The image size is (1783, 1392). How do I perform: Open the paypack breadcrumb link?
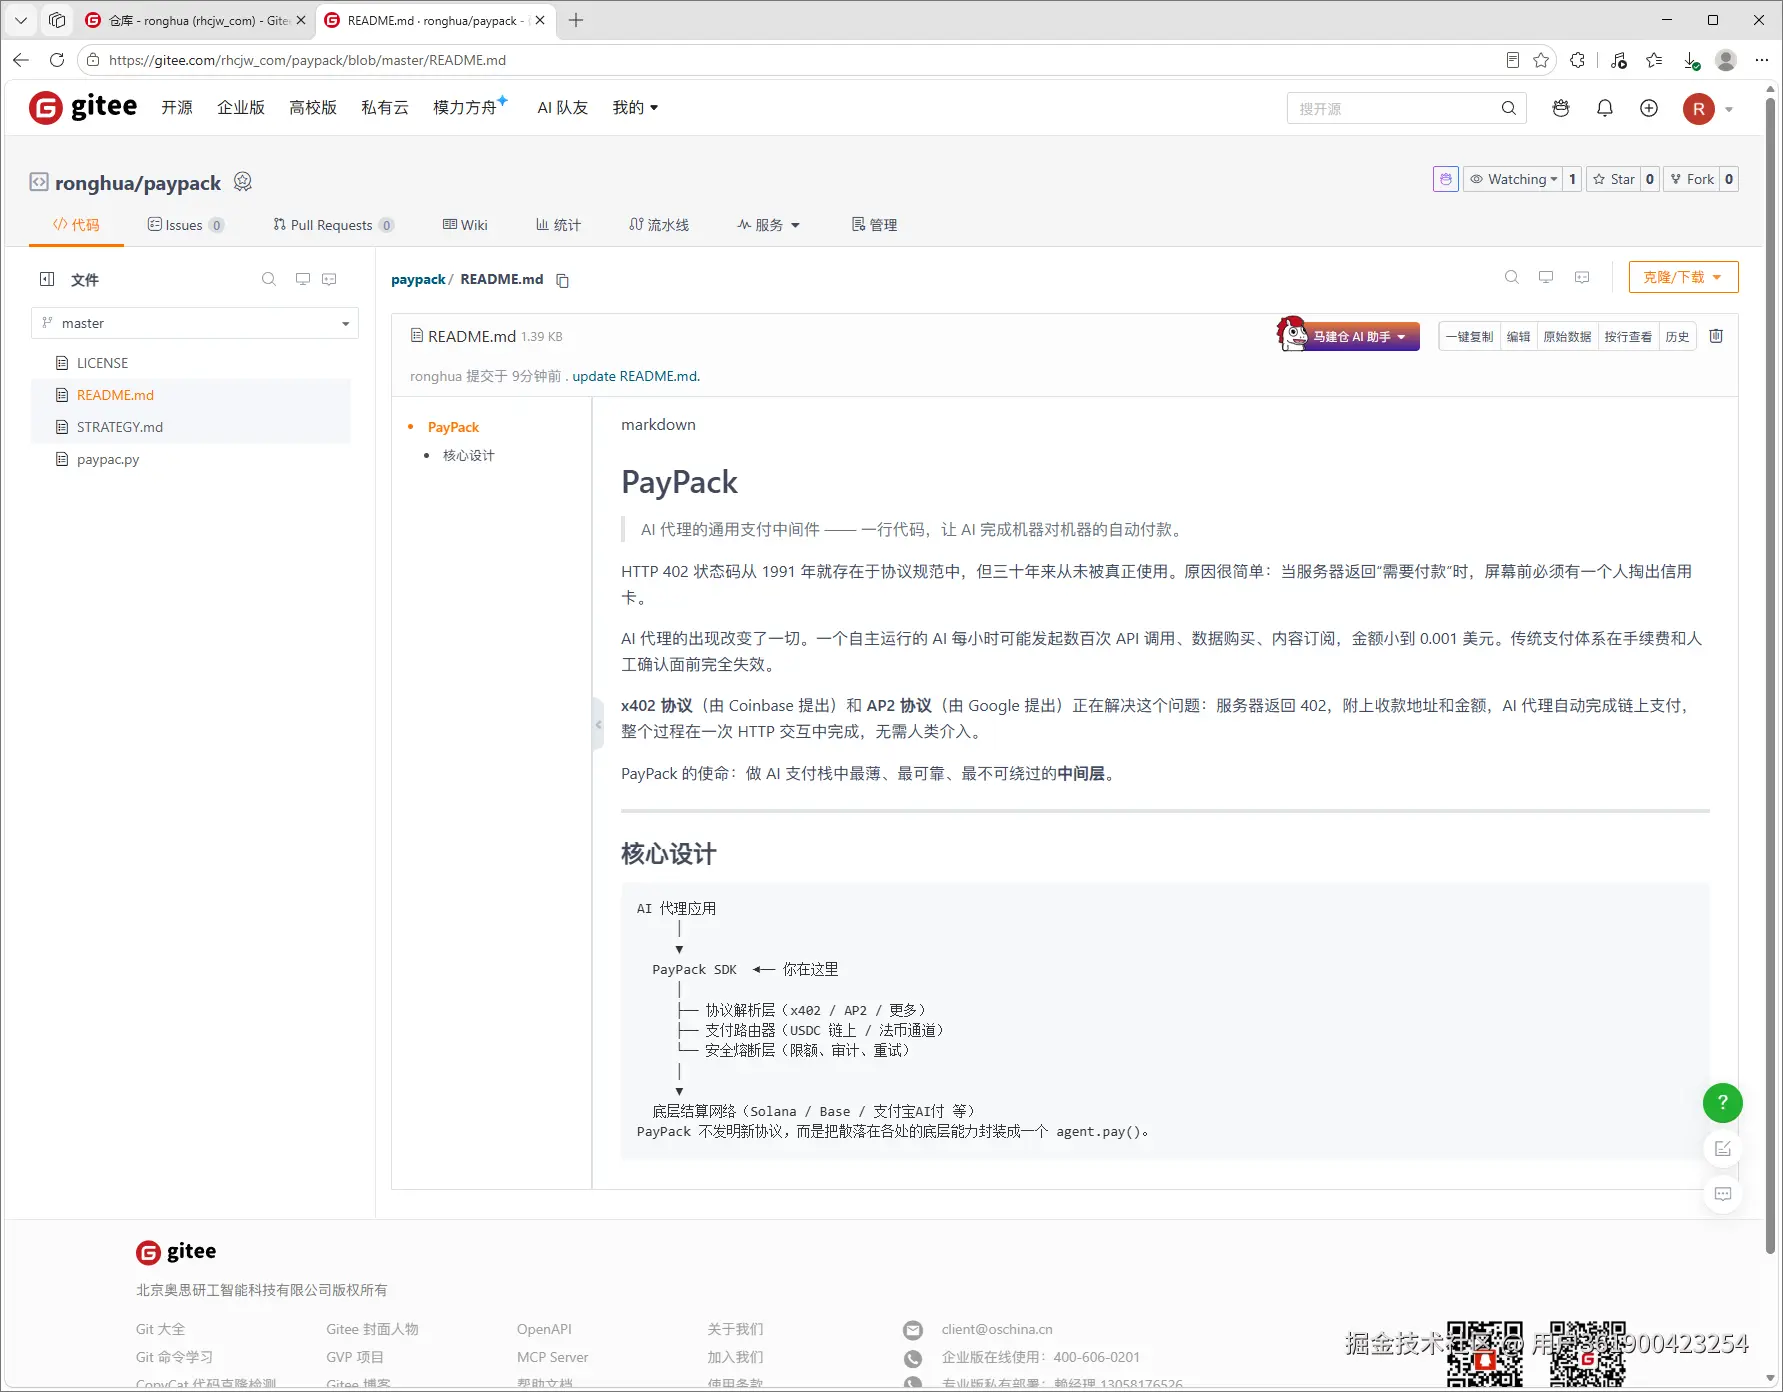418,279
